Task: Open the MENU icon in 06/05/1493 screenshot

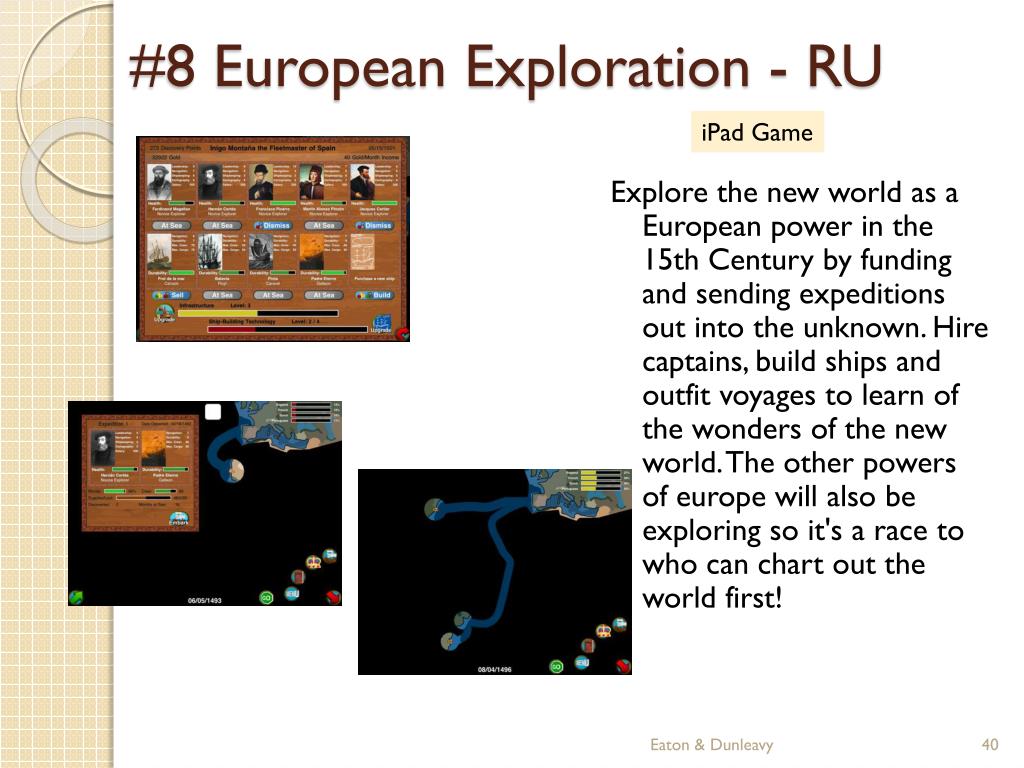Action: point(292,593)
